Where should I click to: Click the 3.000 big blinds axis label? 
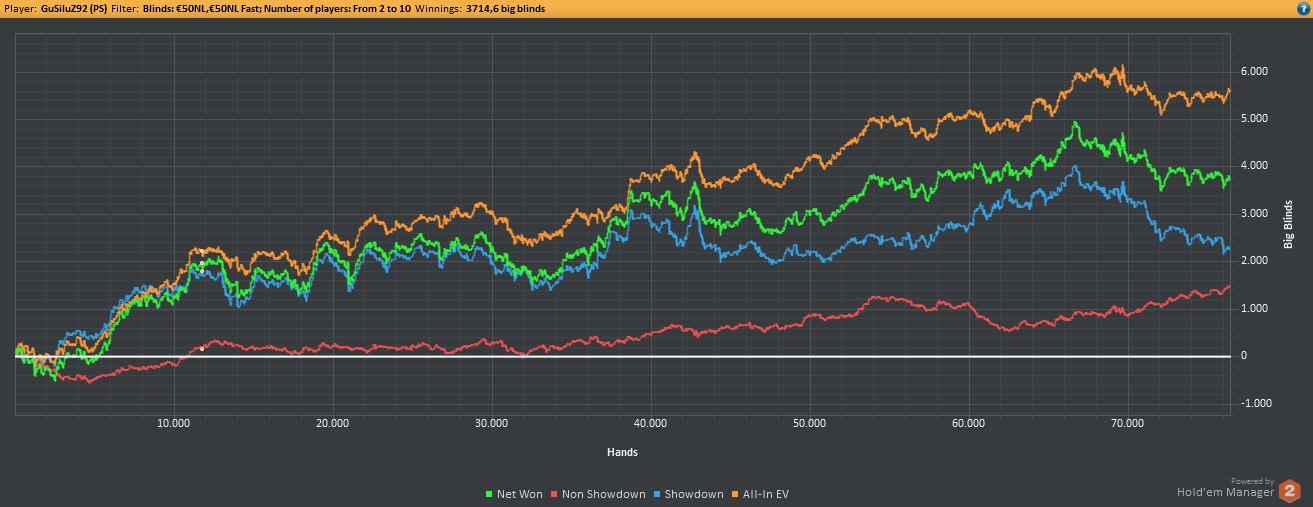[x=1254, y=214]
